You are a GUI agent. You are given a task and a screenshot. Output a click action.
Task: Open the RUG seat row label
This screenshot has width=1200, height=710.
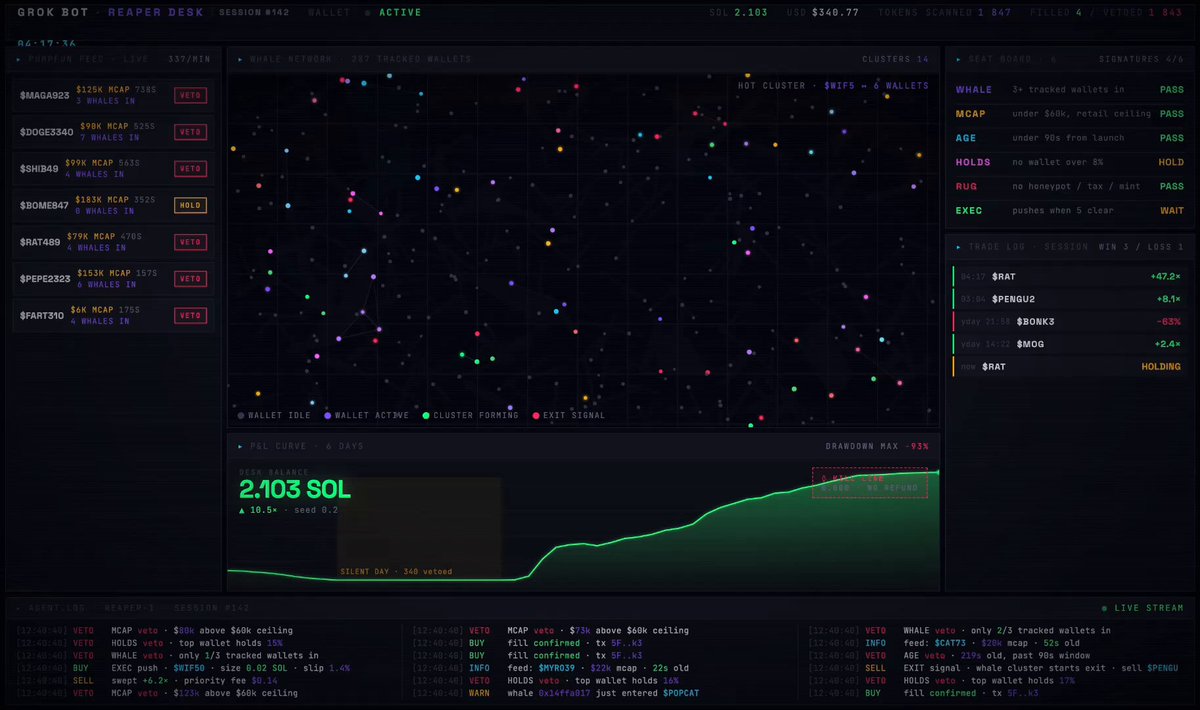point(967,186)
